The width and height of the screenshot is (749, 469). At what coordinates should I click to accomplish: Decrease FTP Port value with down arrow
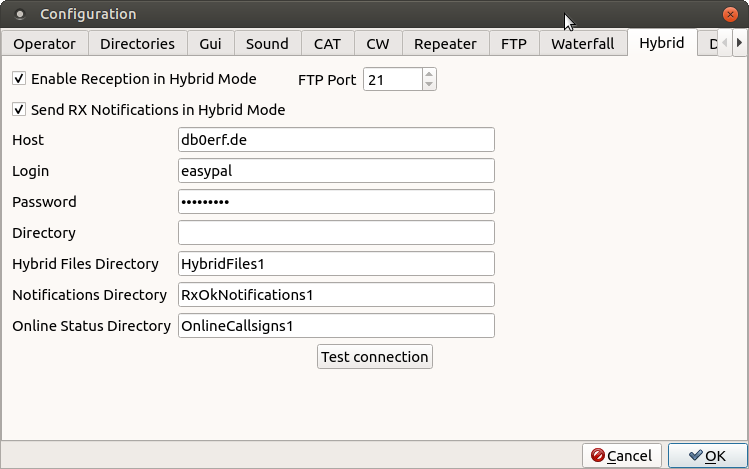[x=429, y=85]
